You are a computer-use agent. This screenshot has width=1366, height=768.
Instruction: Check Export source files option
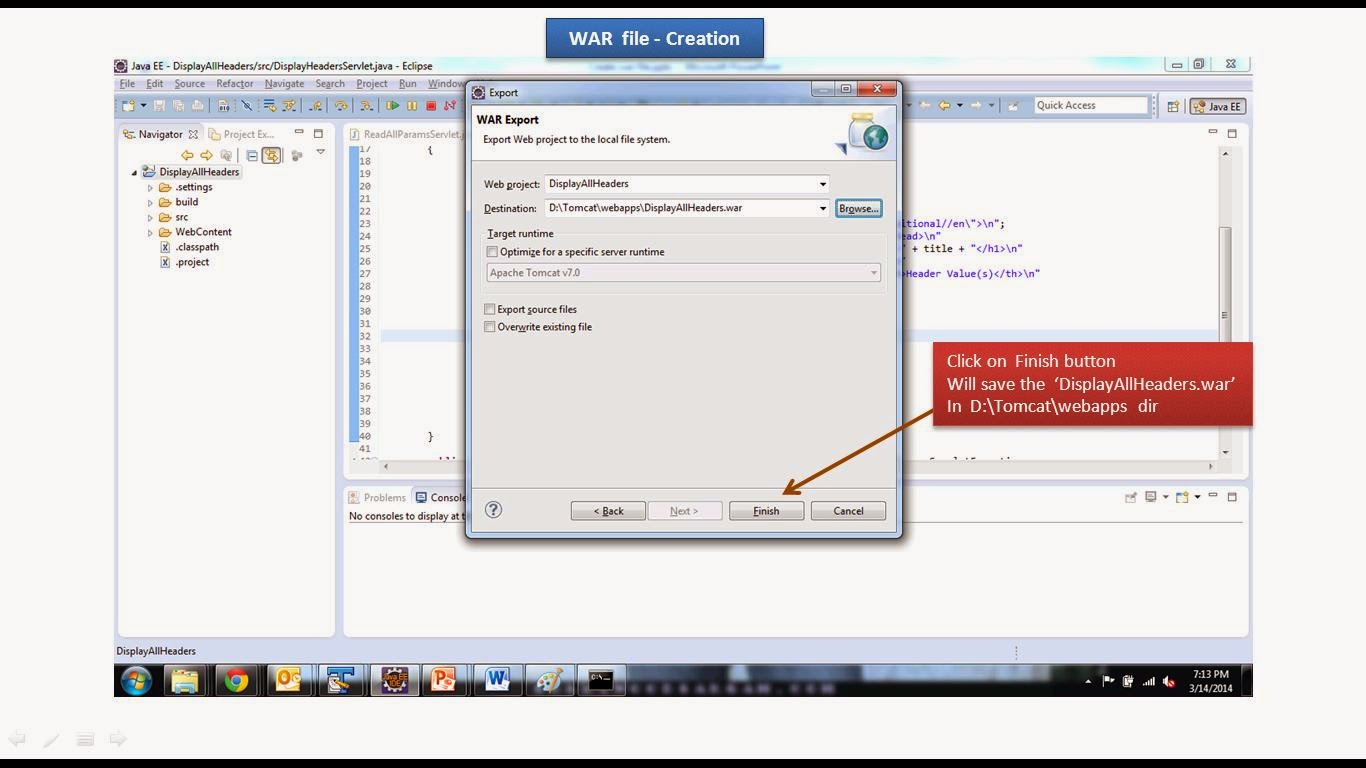[490, 309]
